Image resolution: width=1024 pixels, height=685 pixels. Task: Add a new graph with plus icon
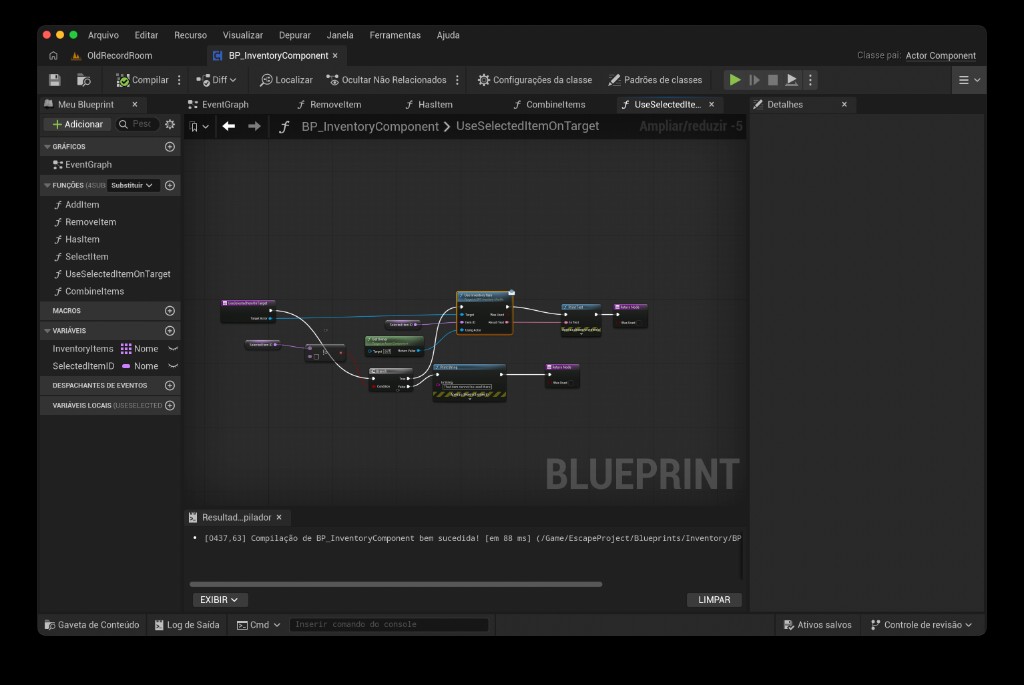170,147
